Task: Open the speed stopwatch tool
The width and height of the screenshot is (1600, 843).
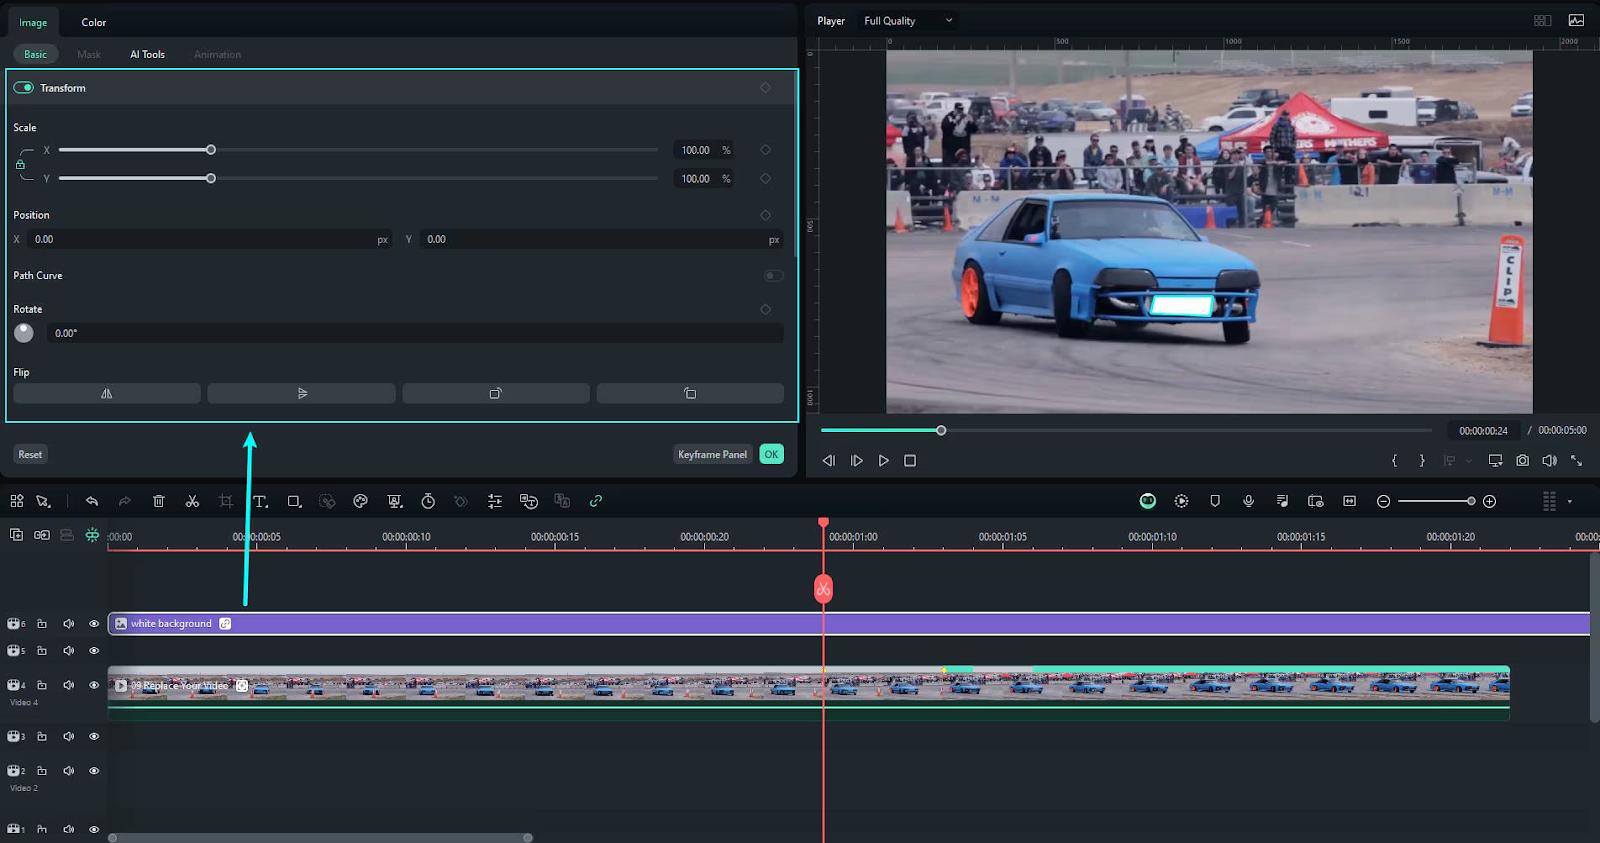Action: coord(428,501)
